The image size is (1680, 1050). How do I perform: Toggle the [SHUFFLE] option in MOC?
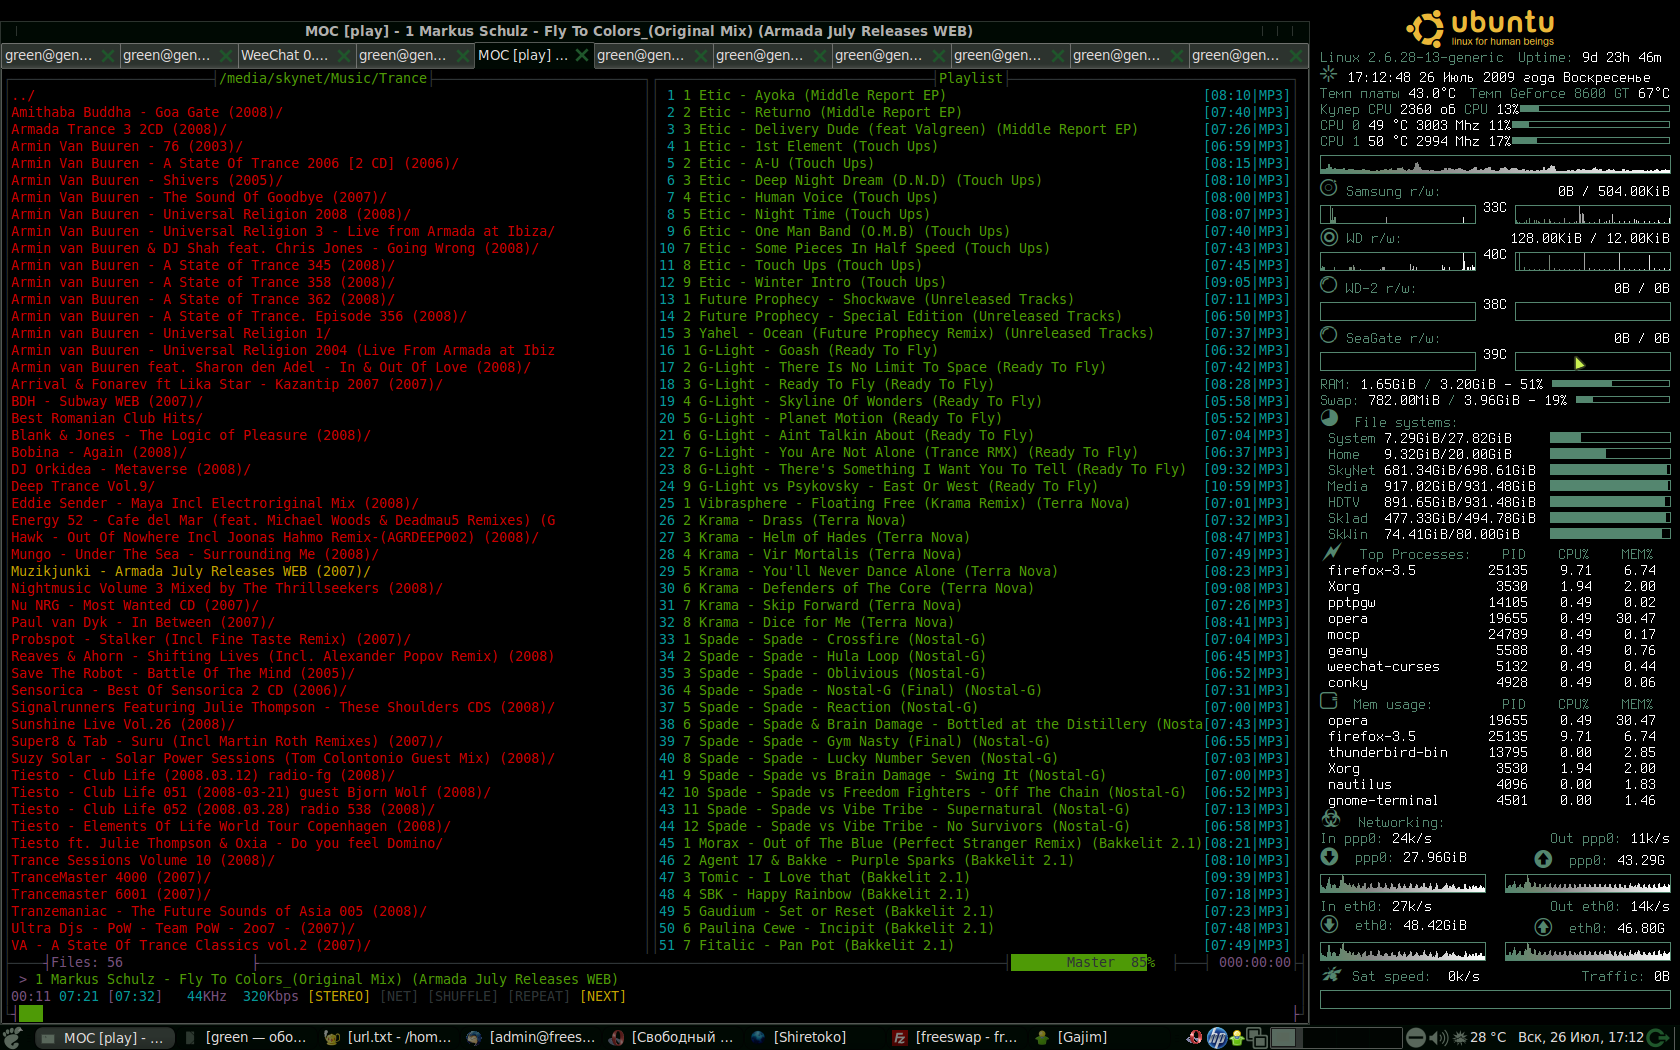pos(462,996)
